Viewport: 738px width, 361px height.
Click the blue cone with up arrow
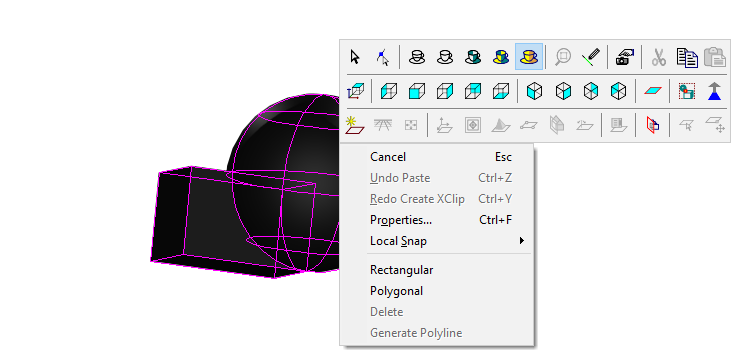point(714,91)
